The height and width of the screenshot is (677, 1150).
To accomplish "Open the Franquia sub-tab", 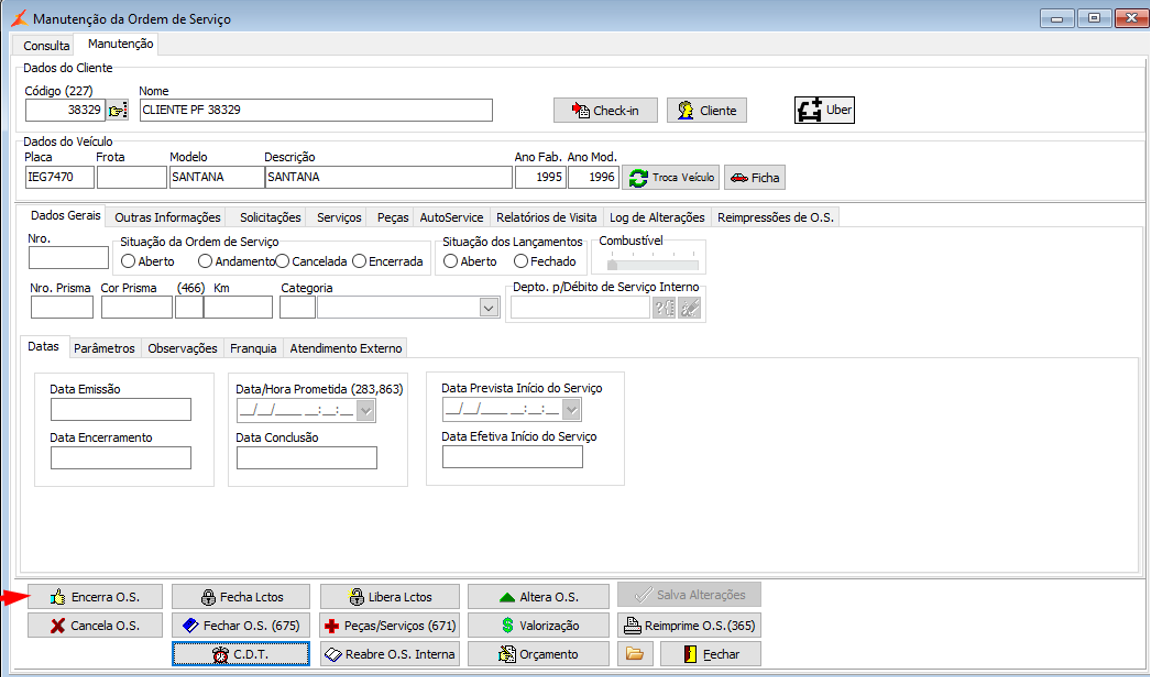I will pos(253,348).
